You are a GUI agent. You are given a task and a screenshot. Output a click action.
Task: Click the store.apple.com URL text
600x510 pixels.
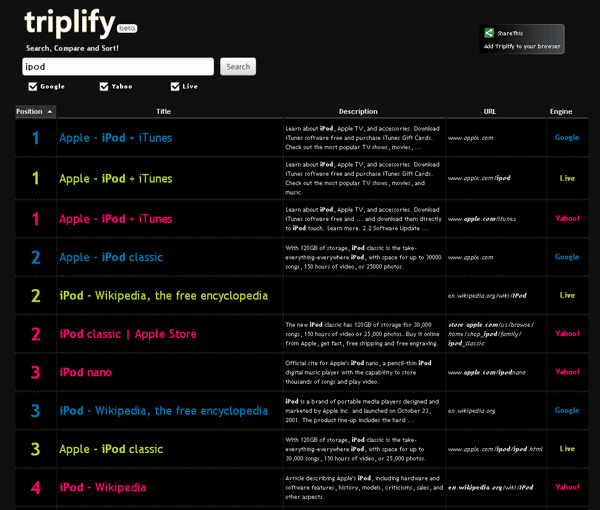491,334
